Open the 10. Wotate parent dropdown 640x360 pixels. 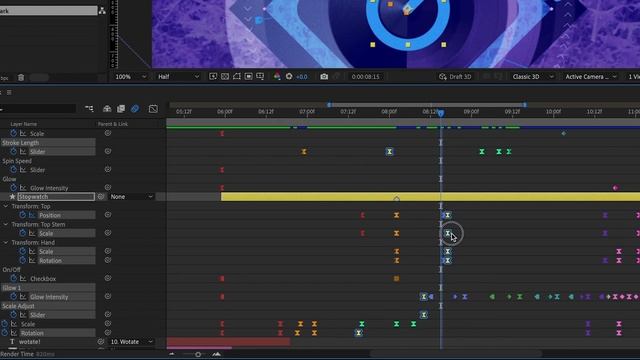pyautogui.click(x=131, y=342)
